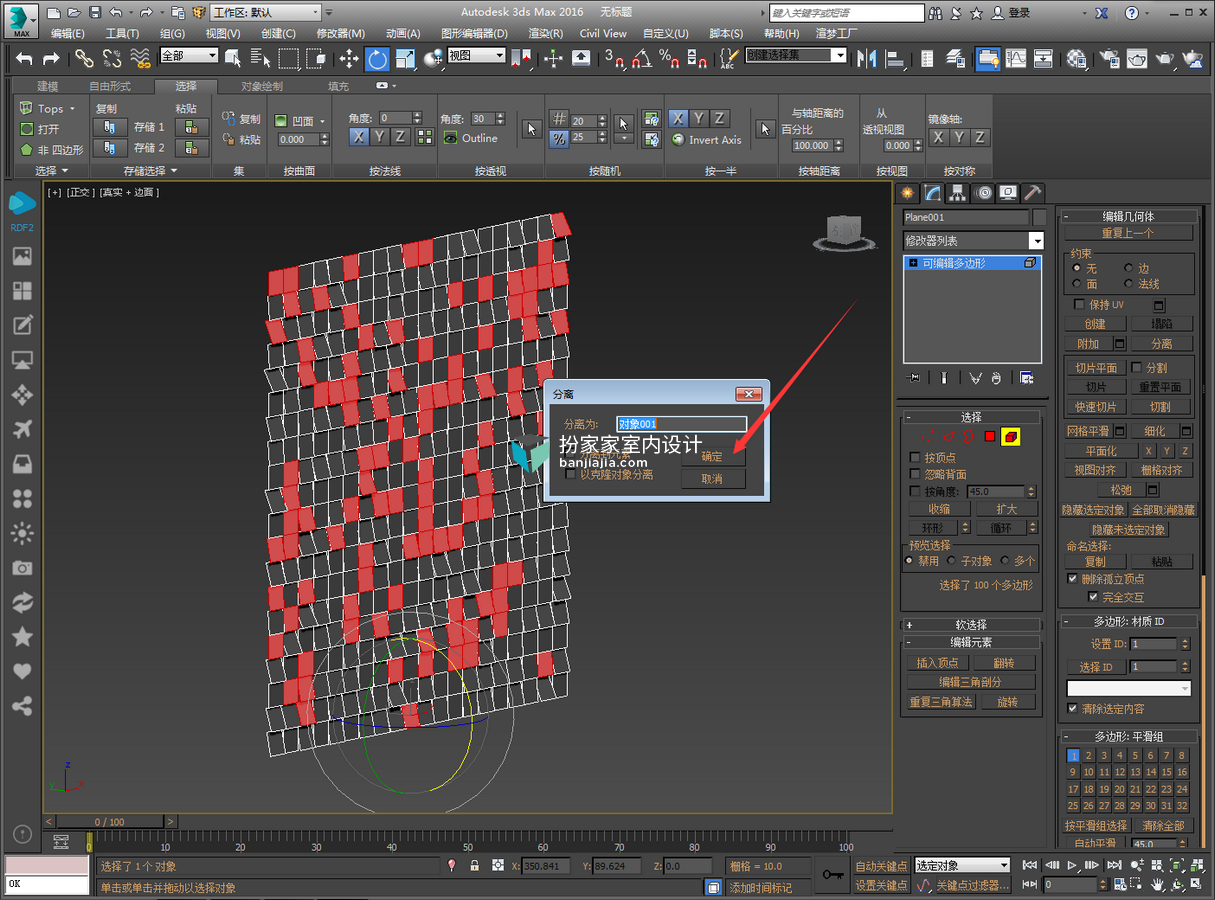Toggle the 按顶点 checkbox

click(x=915, y=457)
